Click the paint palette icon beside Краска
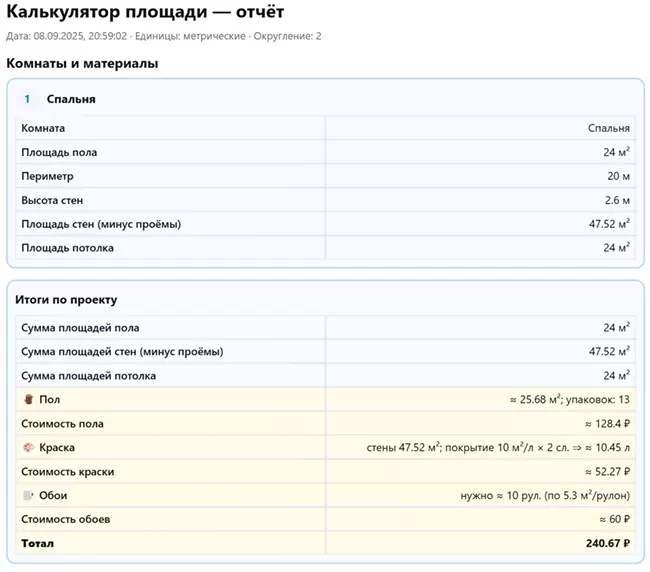Viewport: 650px width, 572px height. pos(28,447)
